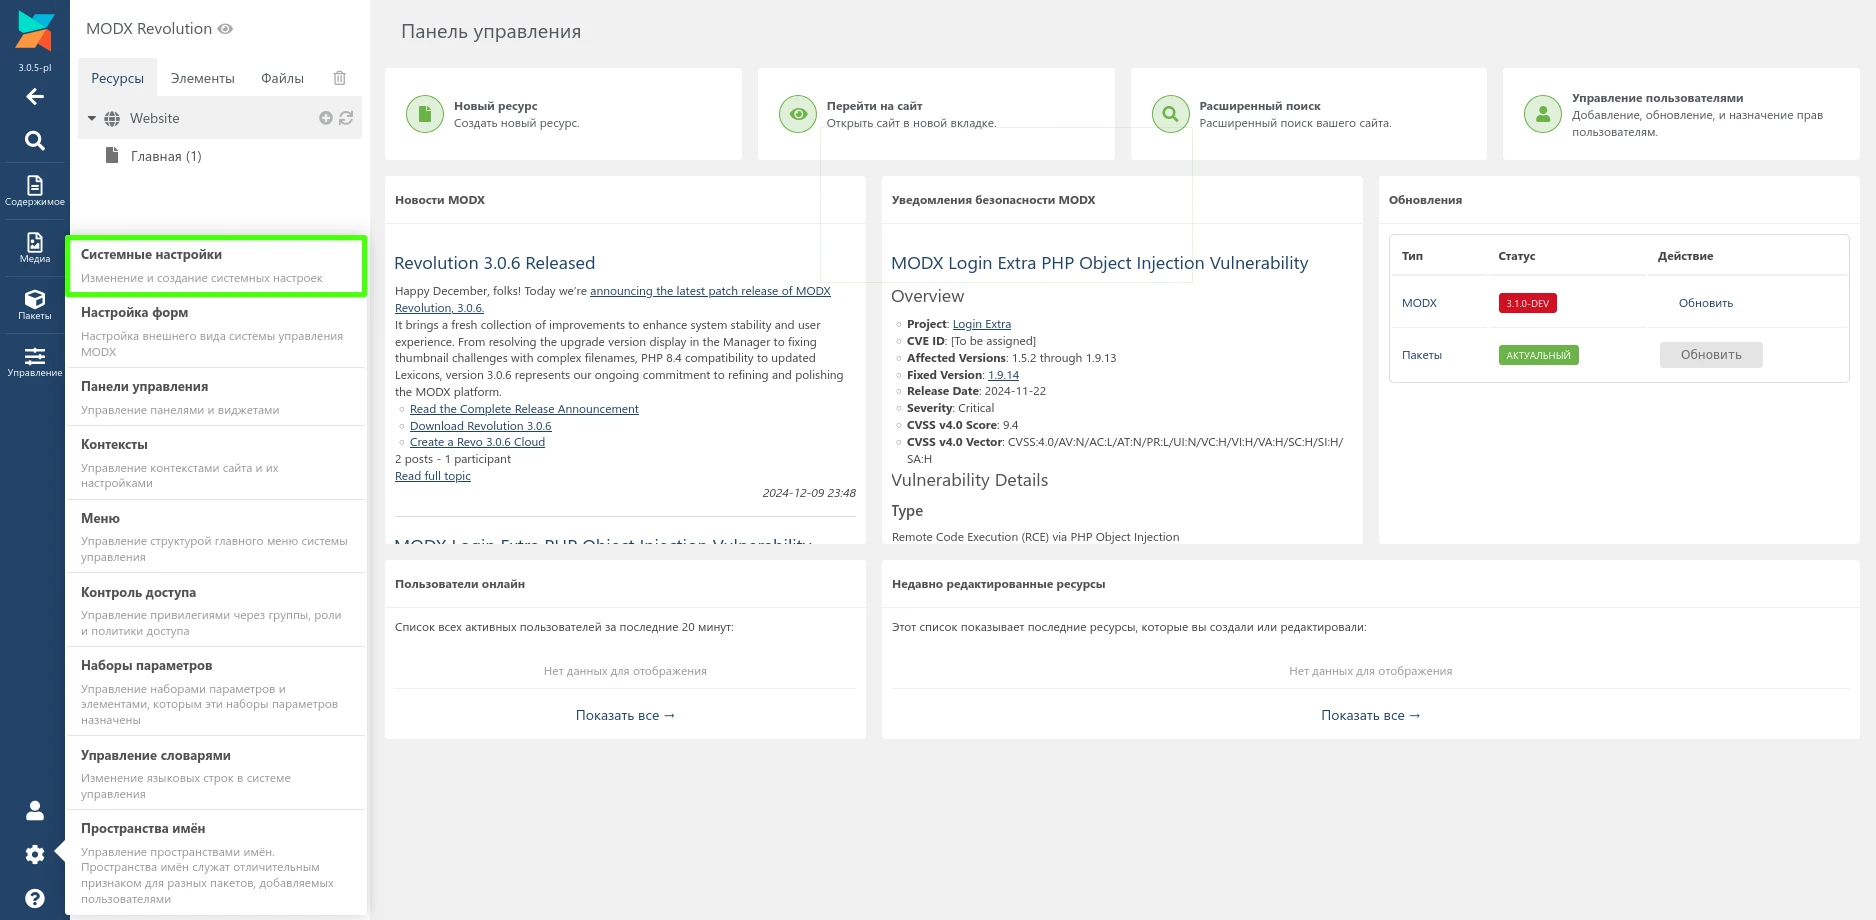The height and width of the screenshot is (920, 1876).
Task: Toggle site preview eye icon near MODX Revolution
Action: 226,29
